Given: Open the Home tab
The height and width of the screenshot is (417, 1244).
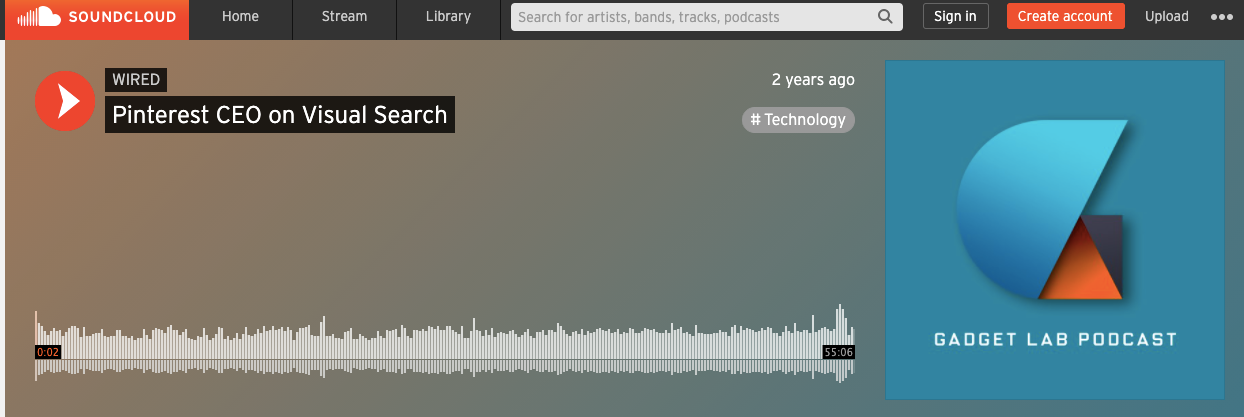Looking at the screenshot, I should pyautogui.click(x=240, y=17).
